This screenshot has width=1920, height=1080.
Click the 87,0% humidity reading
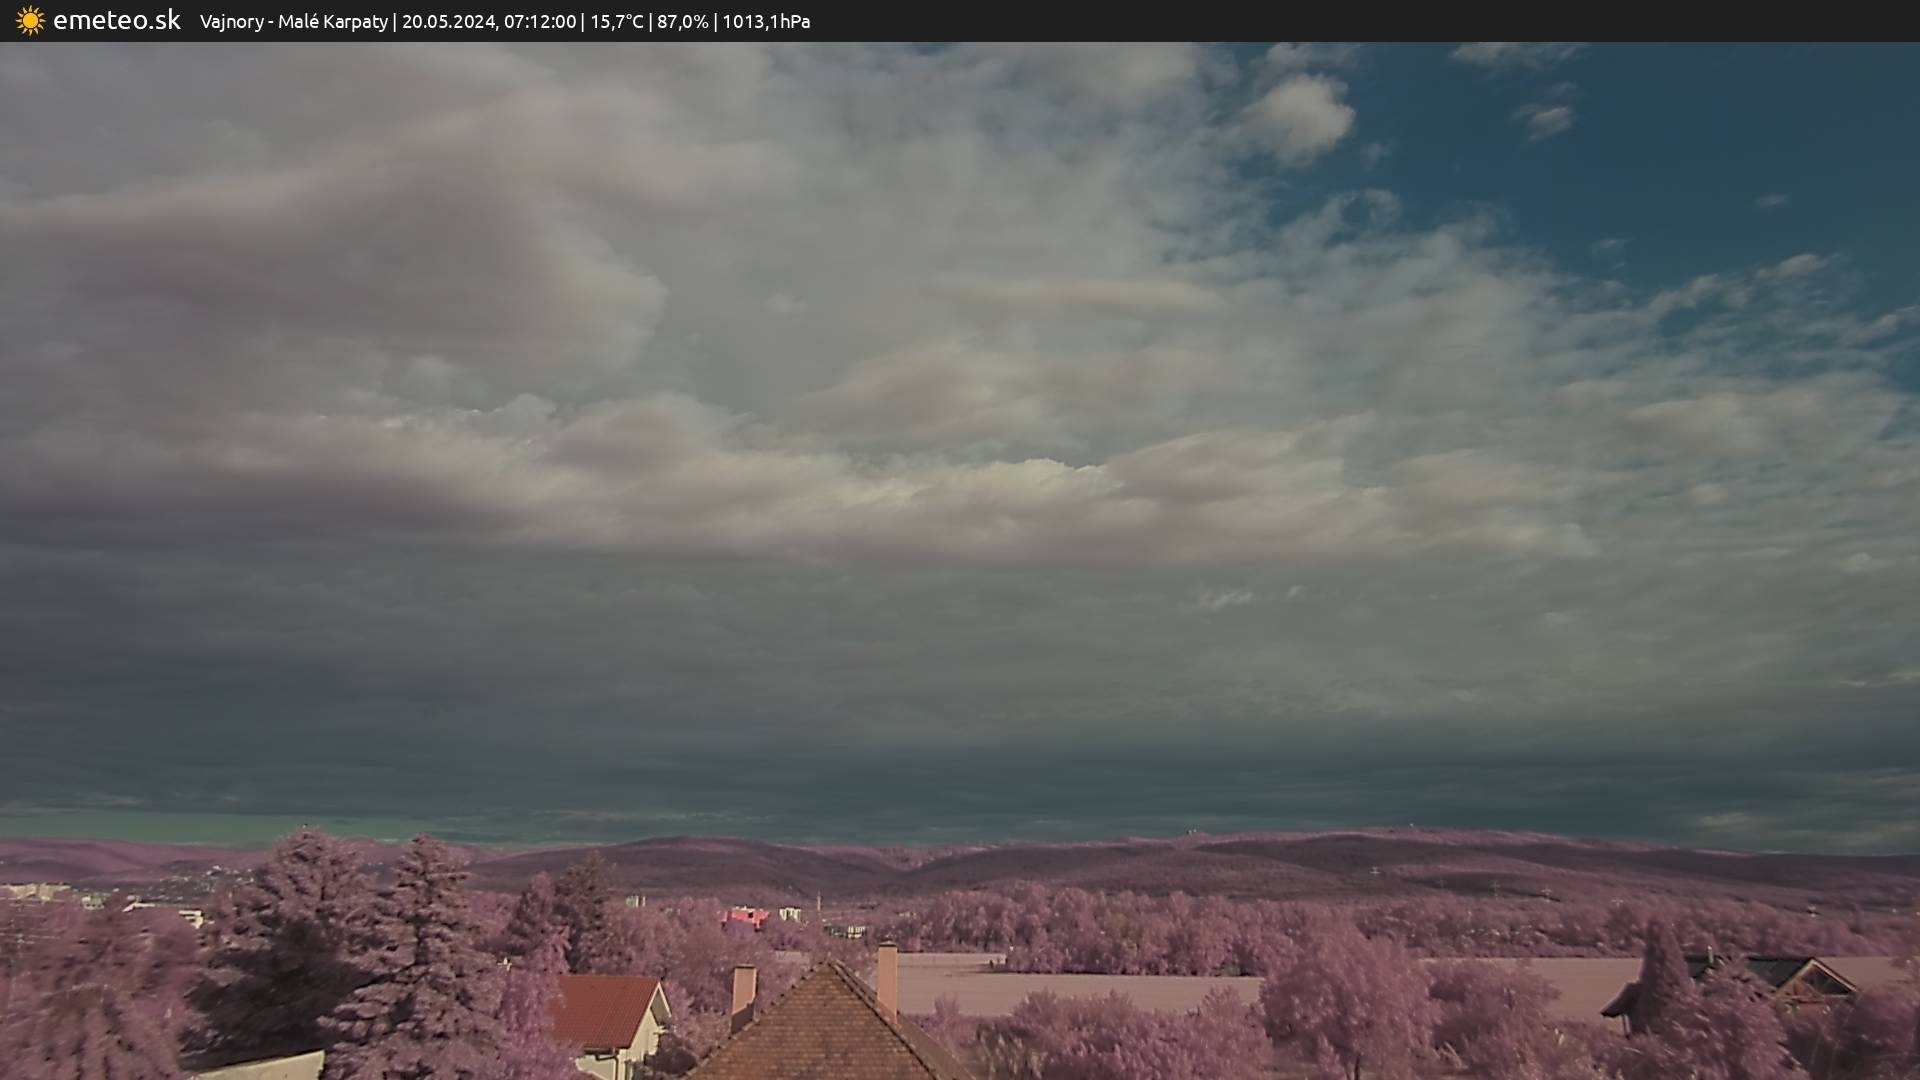683,22
